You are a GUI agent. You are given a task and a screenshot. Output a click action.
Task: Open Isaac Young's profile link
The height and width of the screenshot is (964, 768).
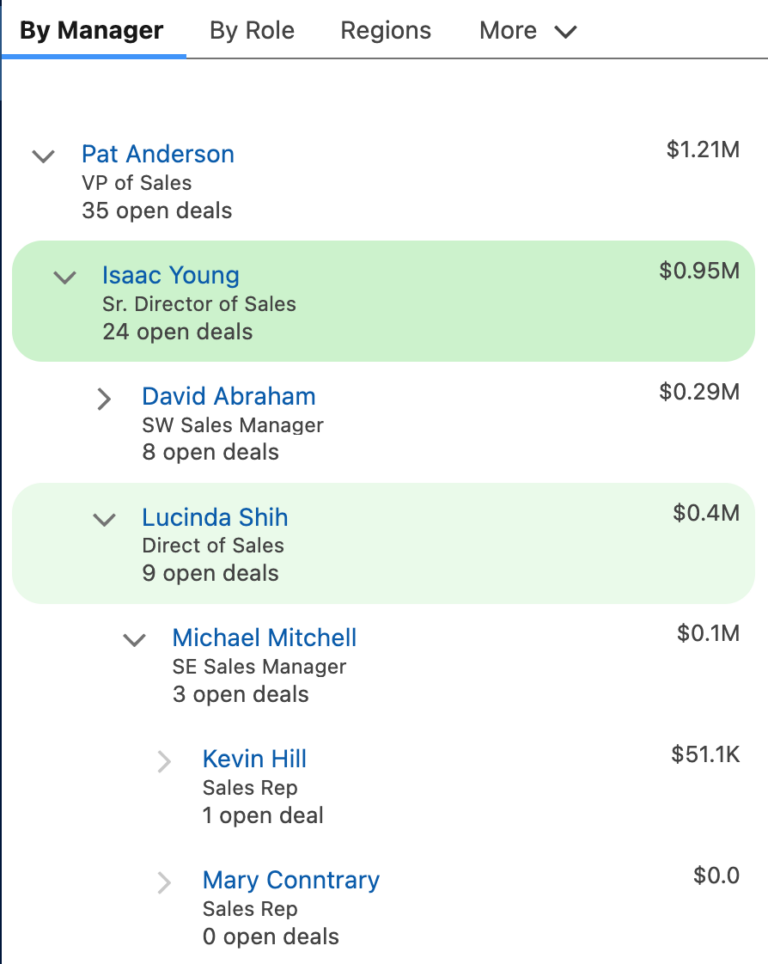coord(170,275)
